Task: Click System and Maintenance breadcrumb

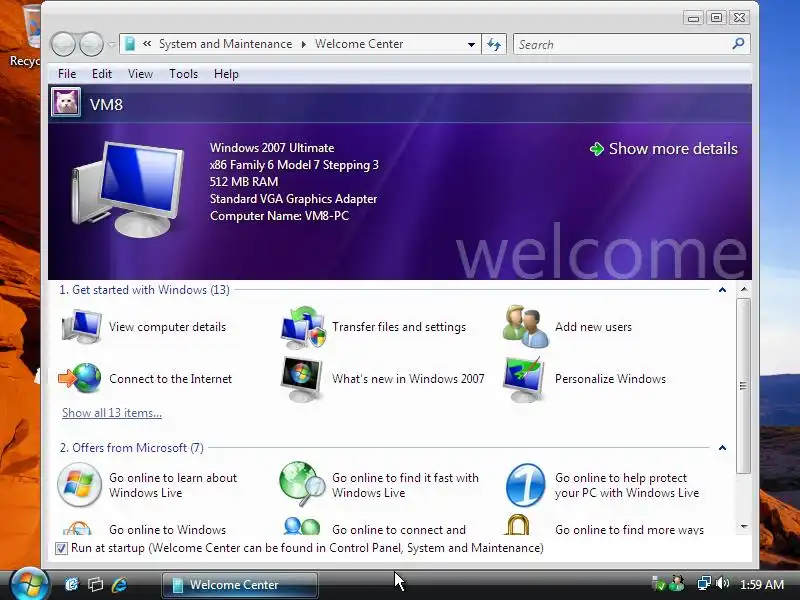Action: 226,44
